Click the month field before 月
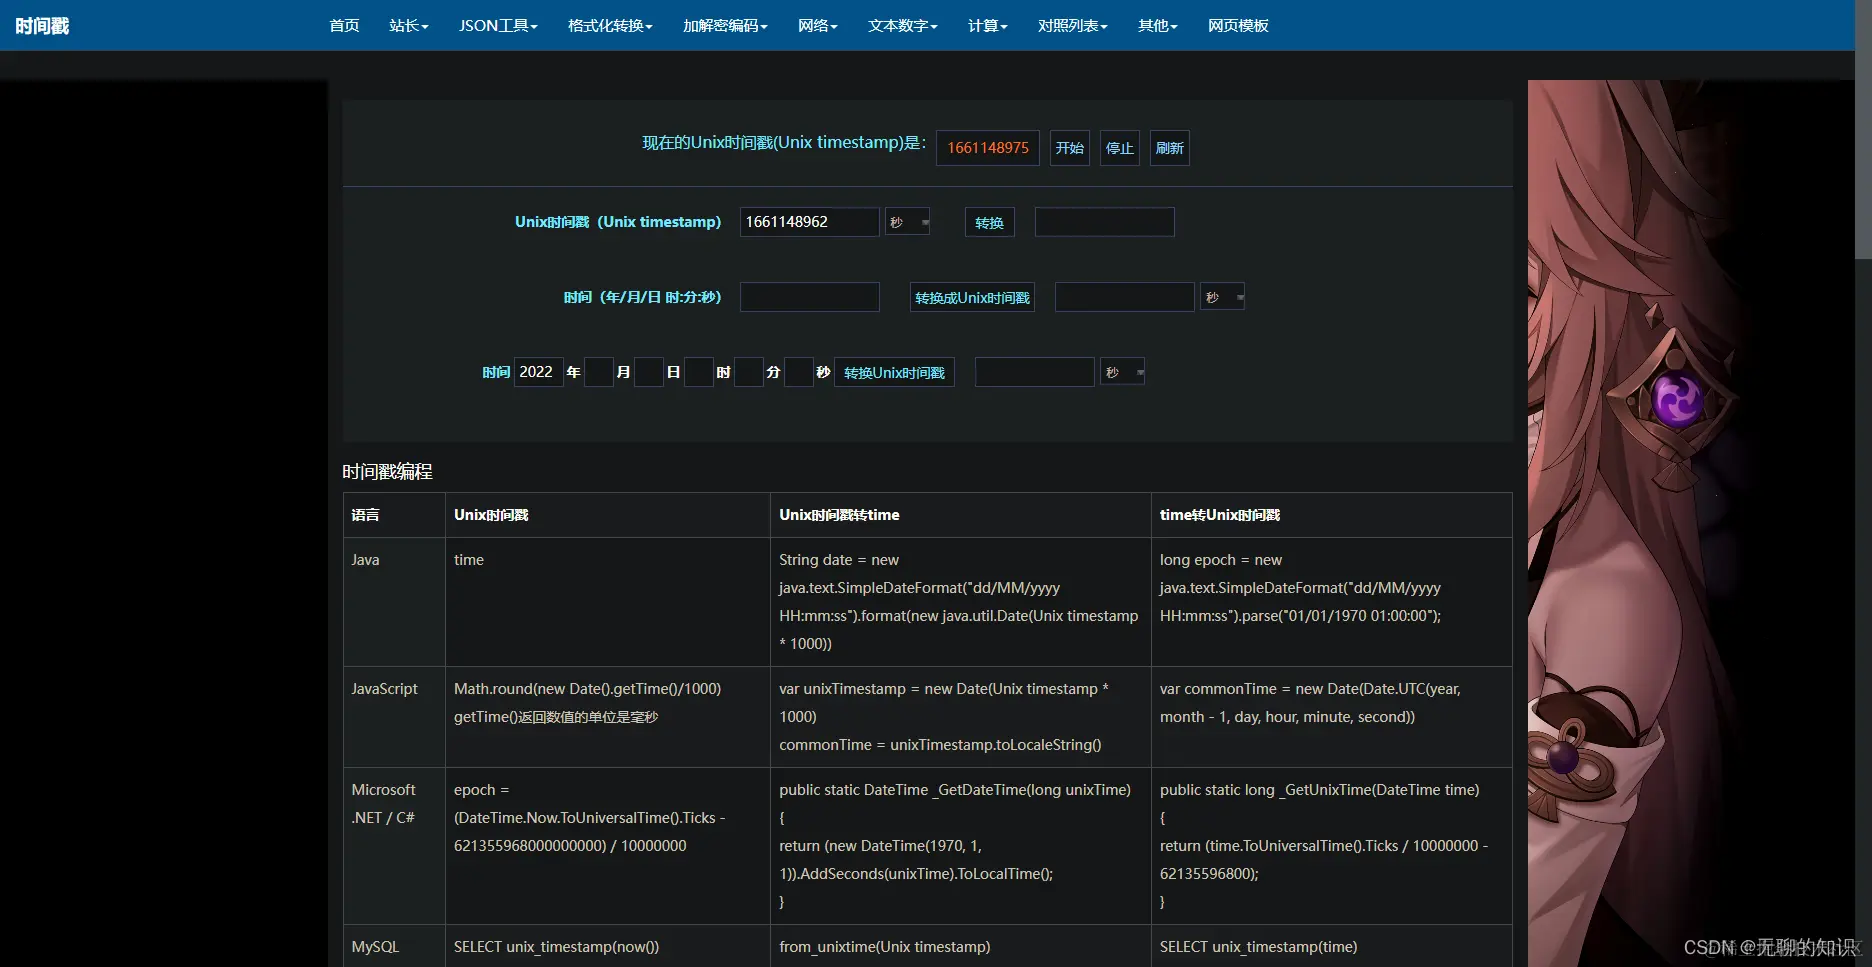Viewport: 1872px width, 967px height. (x=599, y=372)
